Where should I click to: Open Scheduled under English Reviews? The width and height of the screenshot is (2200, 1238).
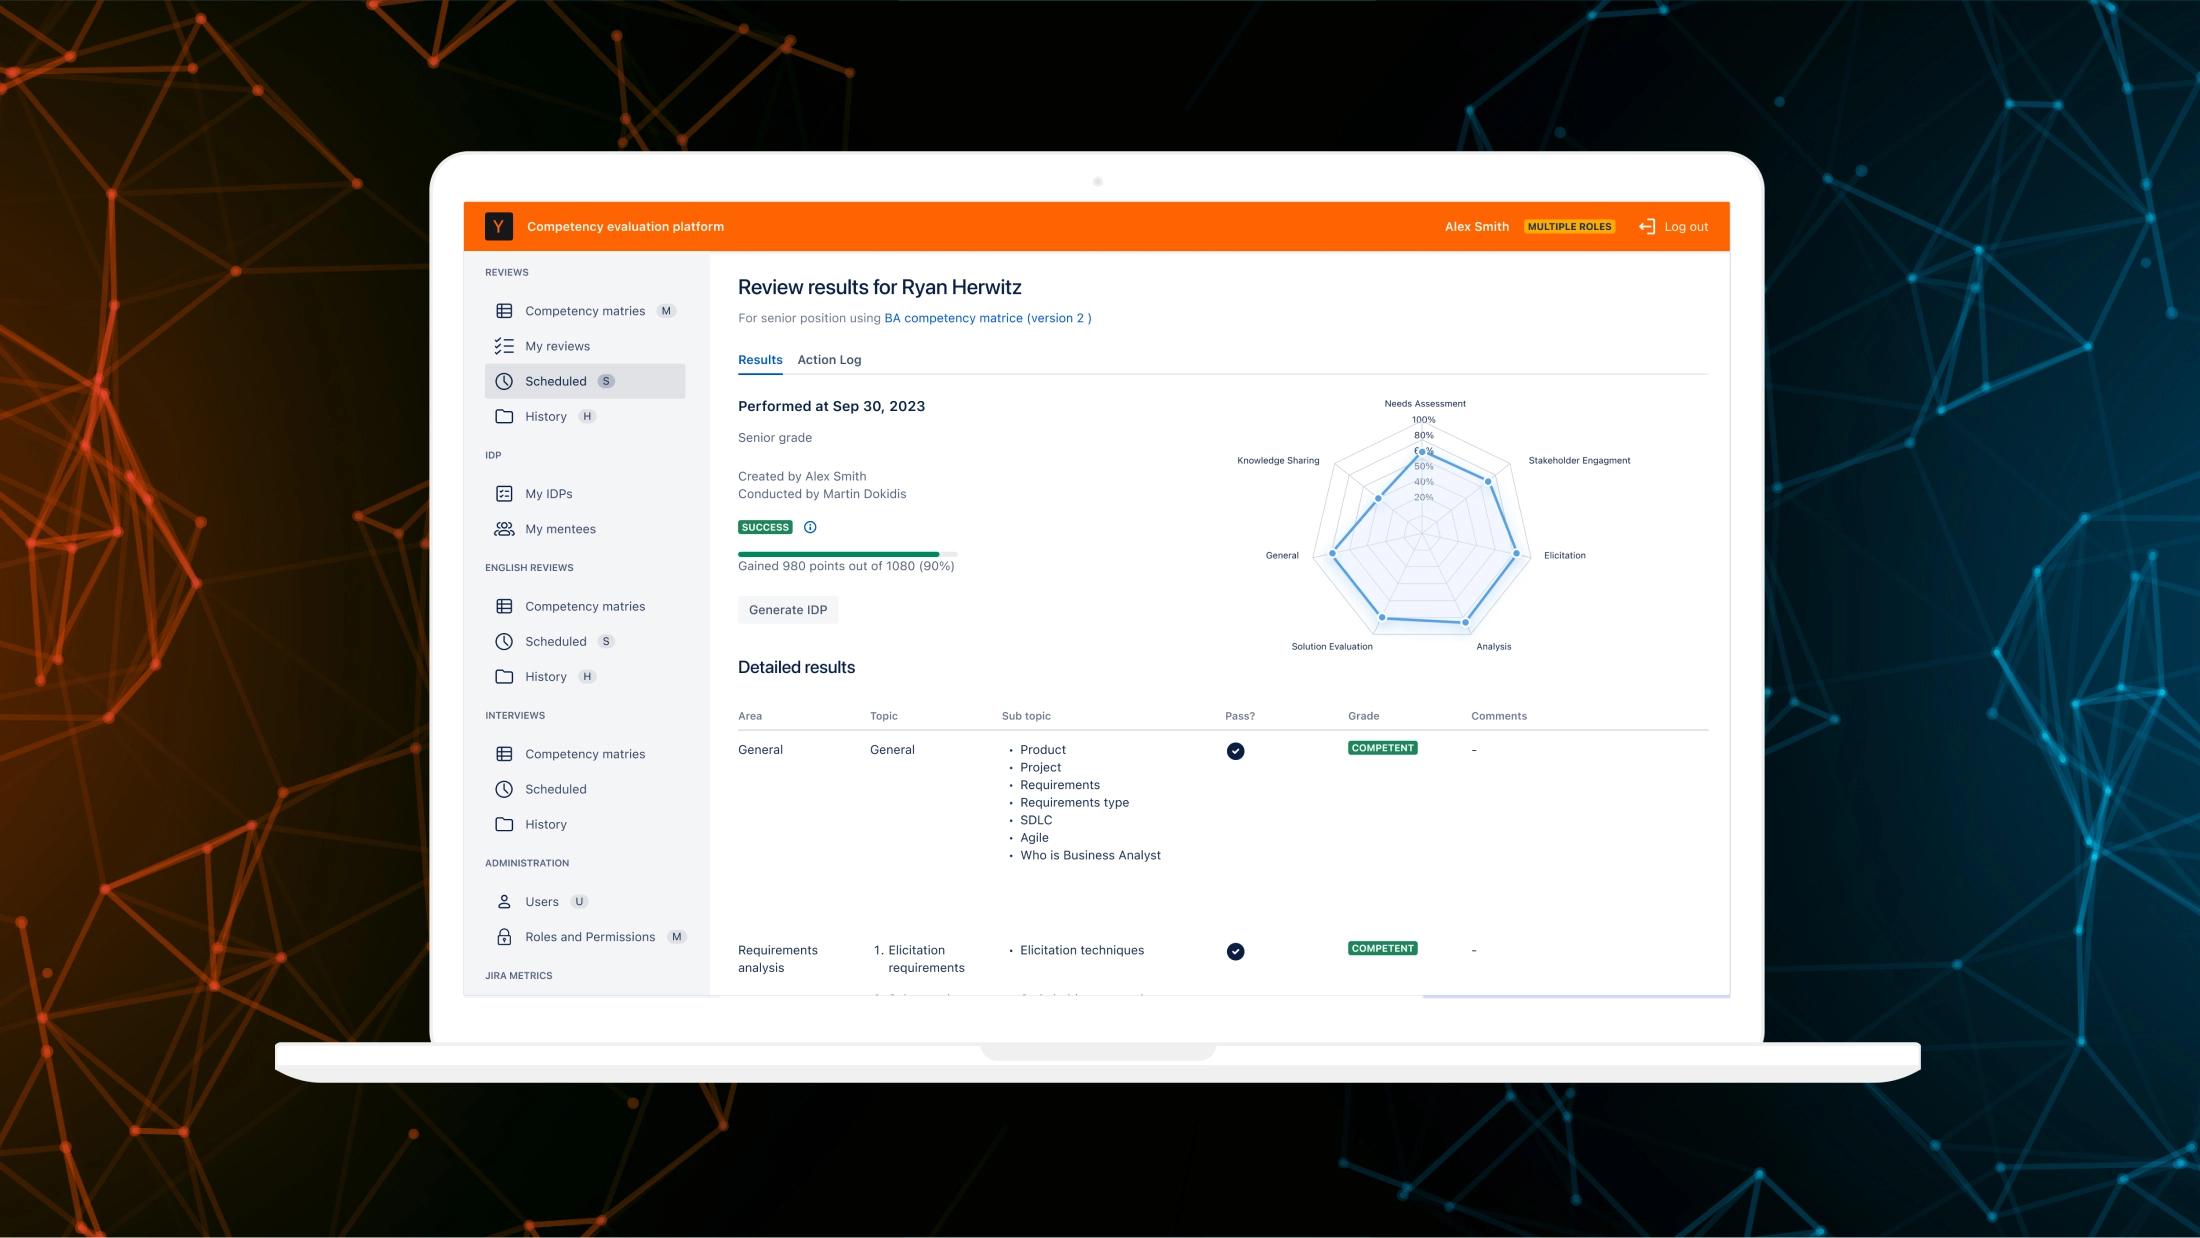coord(555,642)
